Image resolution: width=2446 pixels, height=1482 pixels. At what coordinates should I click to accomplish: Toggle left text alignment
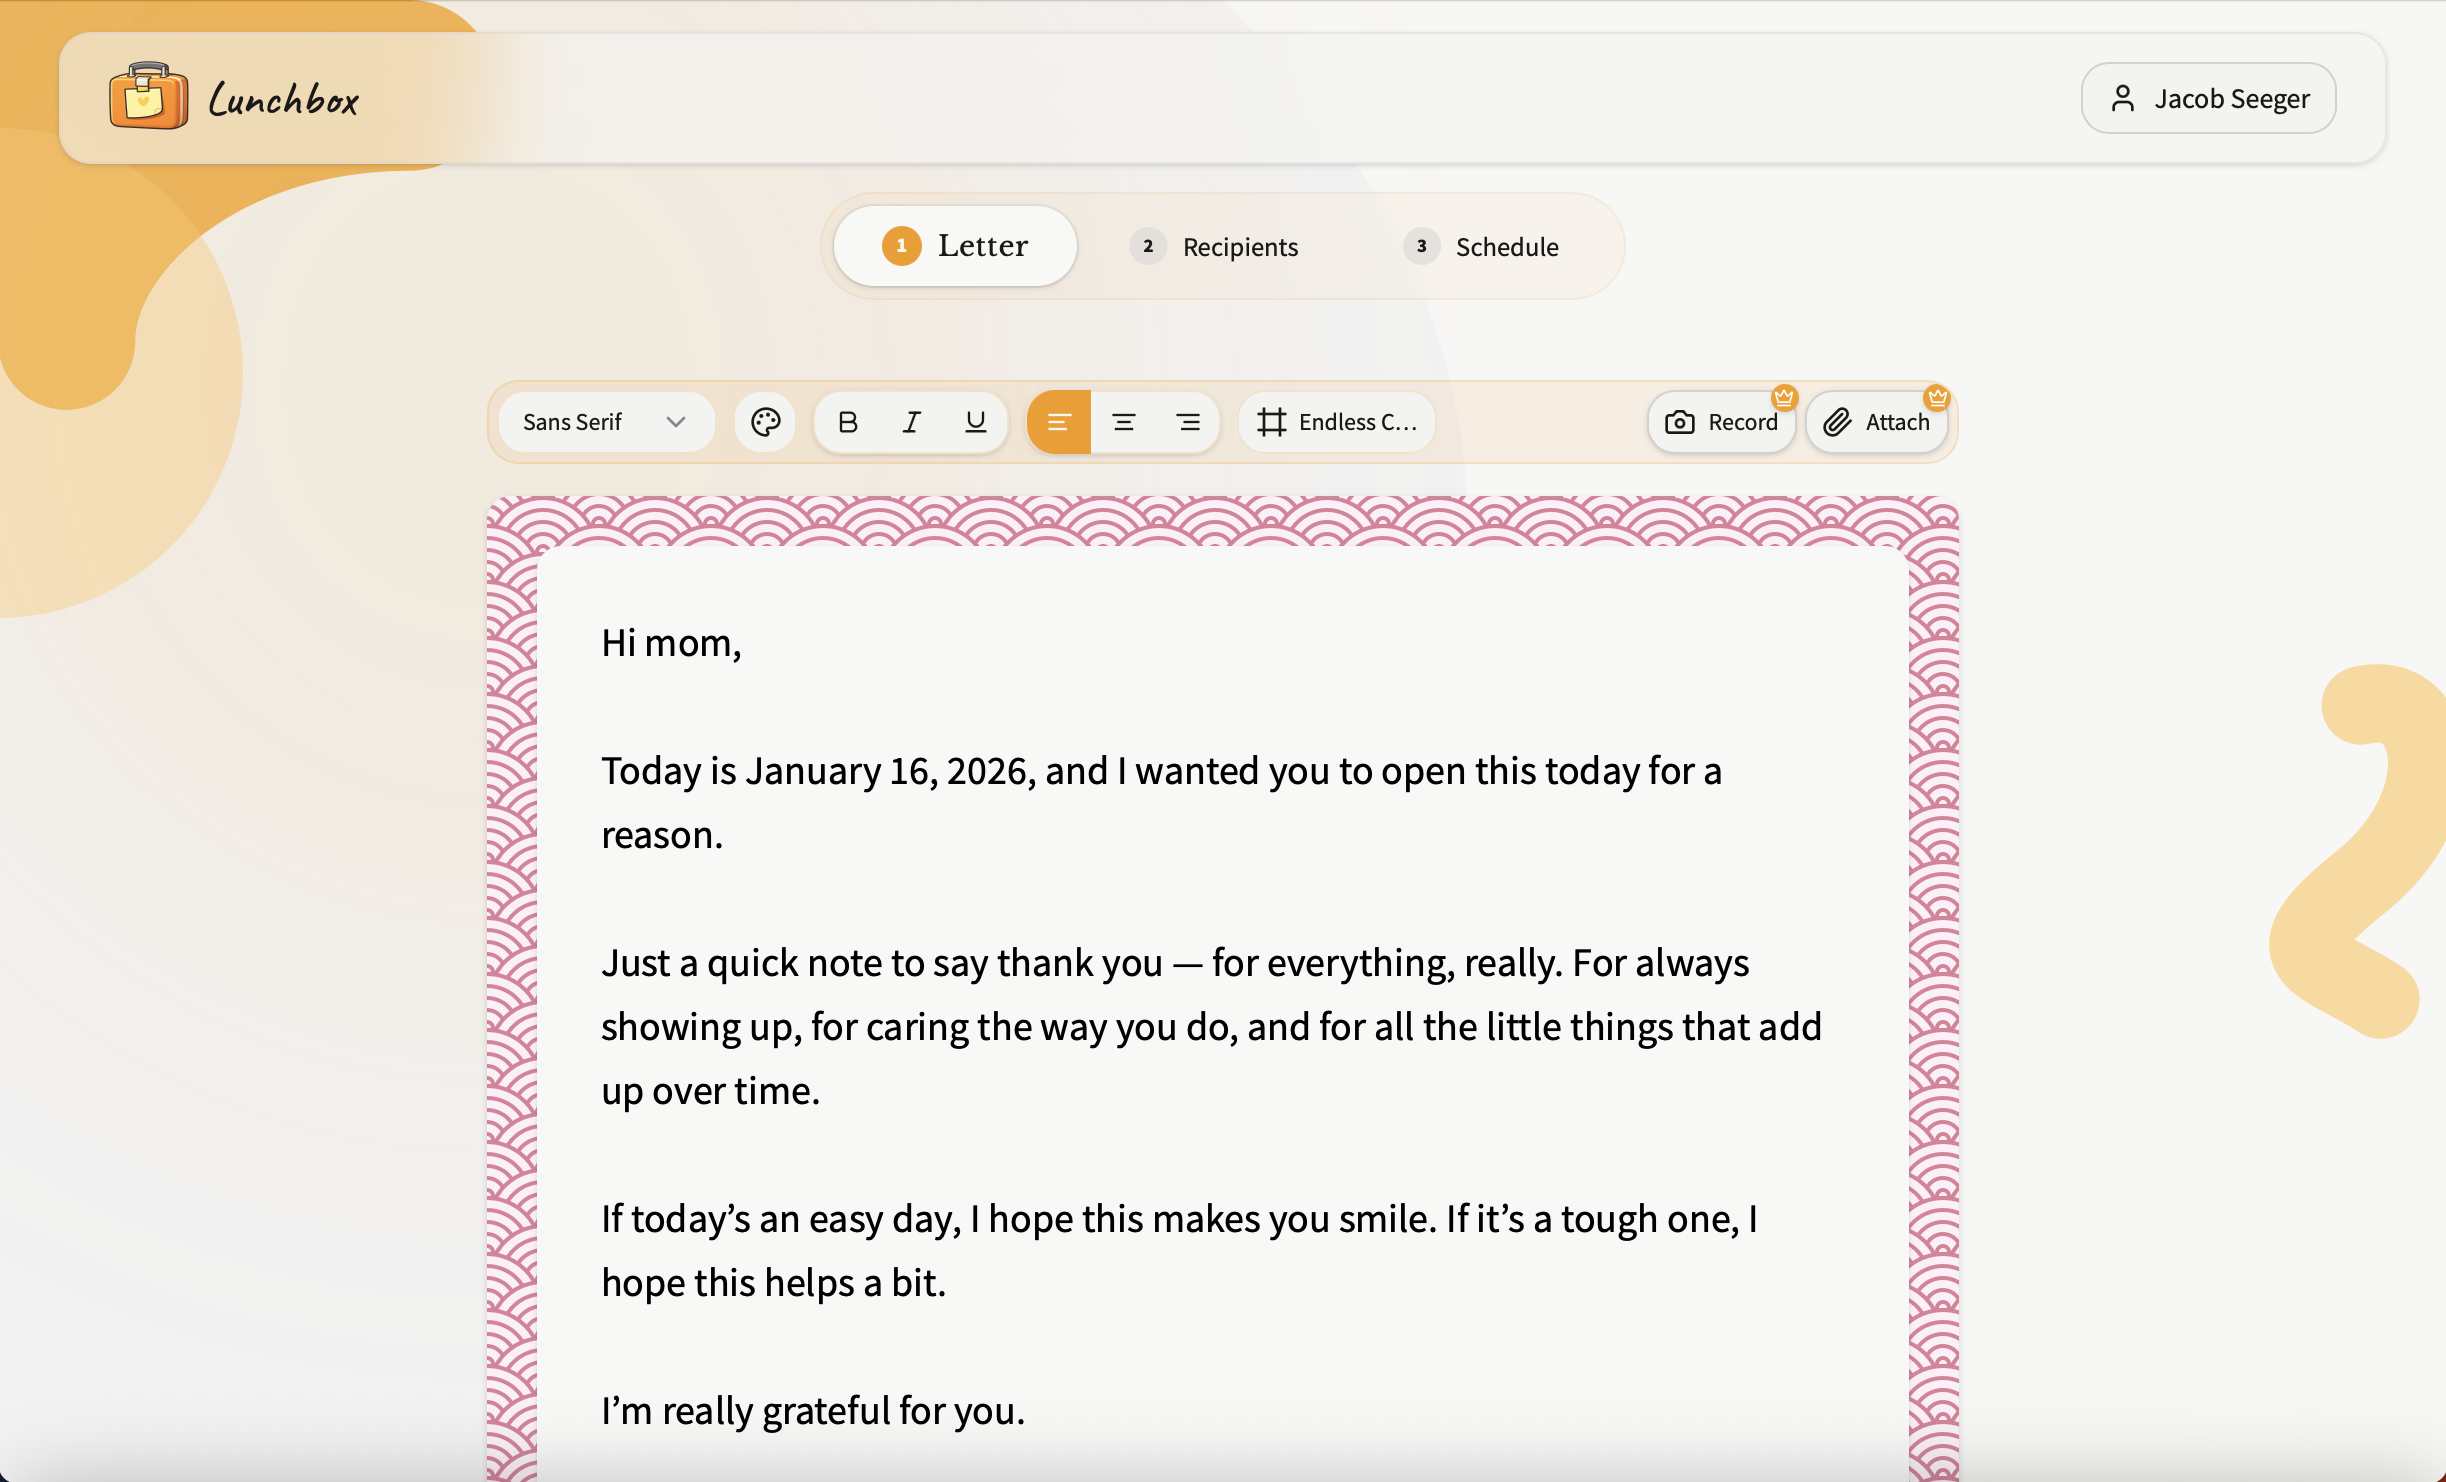point(1059,422)
